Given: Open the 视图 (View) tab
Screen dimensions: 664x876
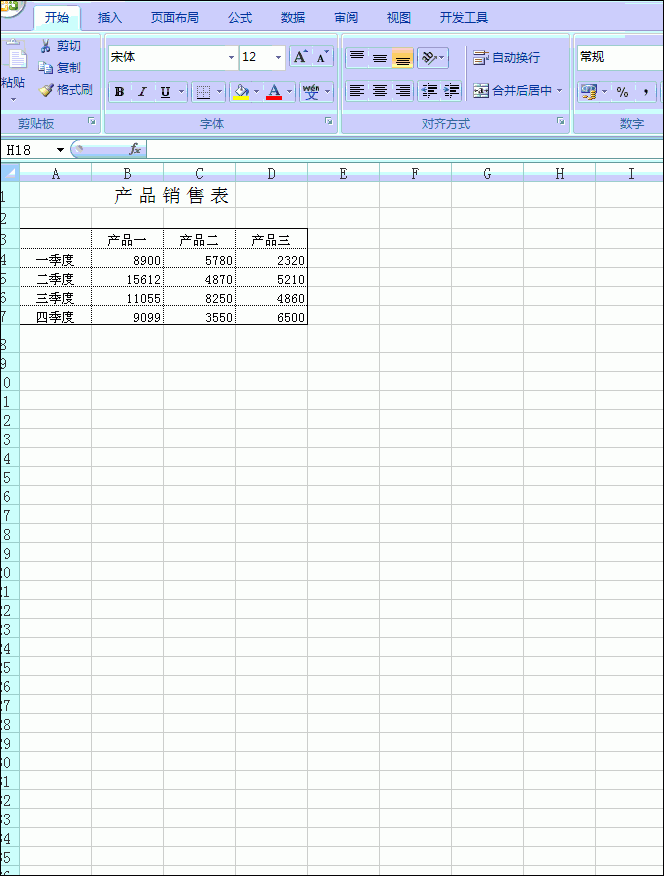Looking at the screenshot, I should pyautogui.click(x=398, y=17).
